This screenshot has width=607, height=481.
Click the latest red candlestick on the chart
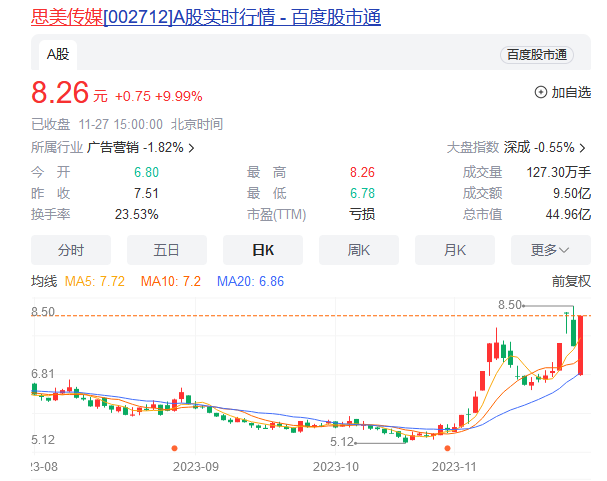(x=580, y=345)
